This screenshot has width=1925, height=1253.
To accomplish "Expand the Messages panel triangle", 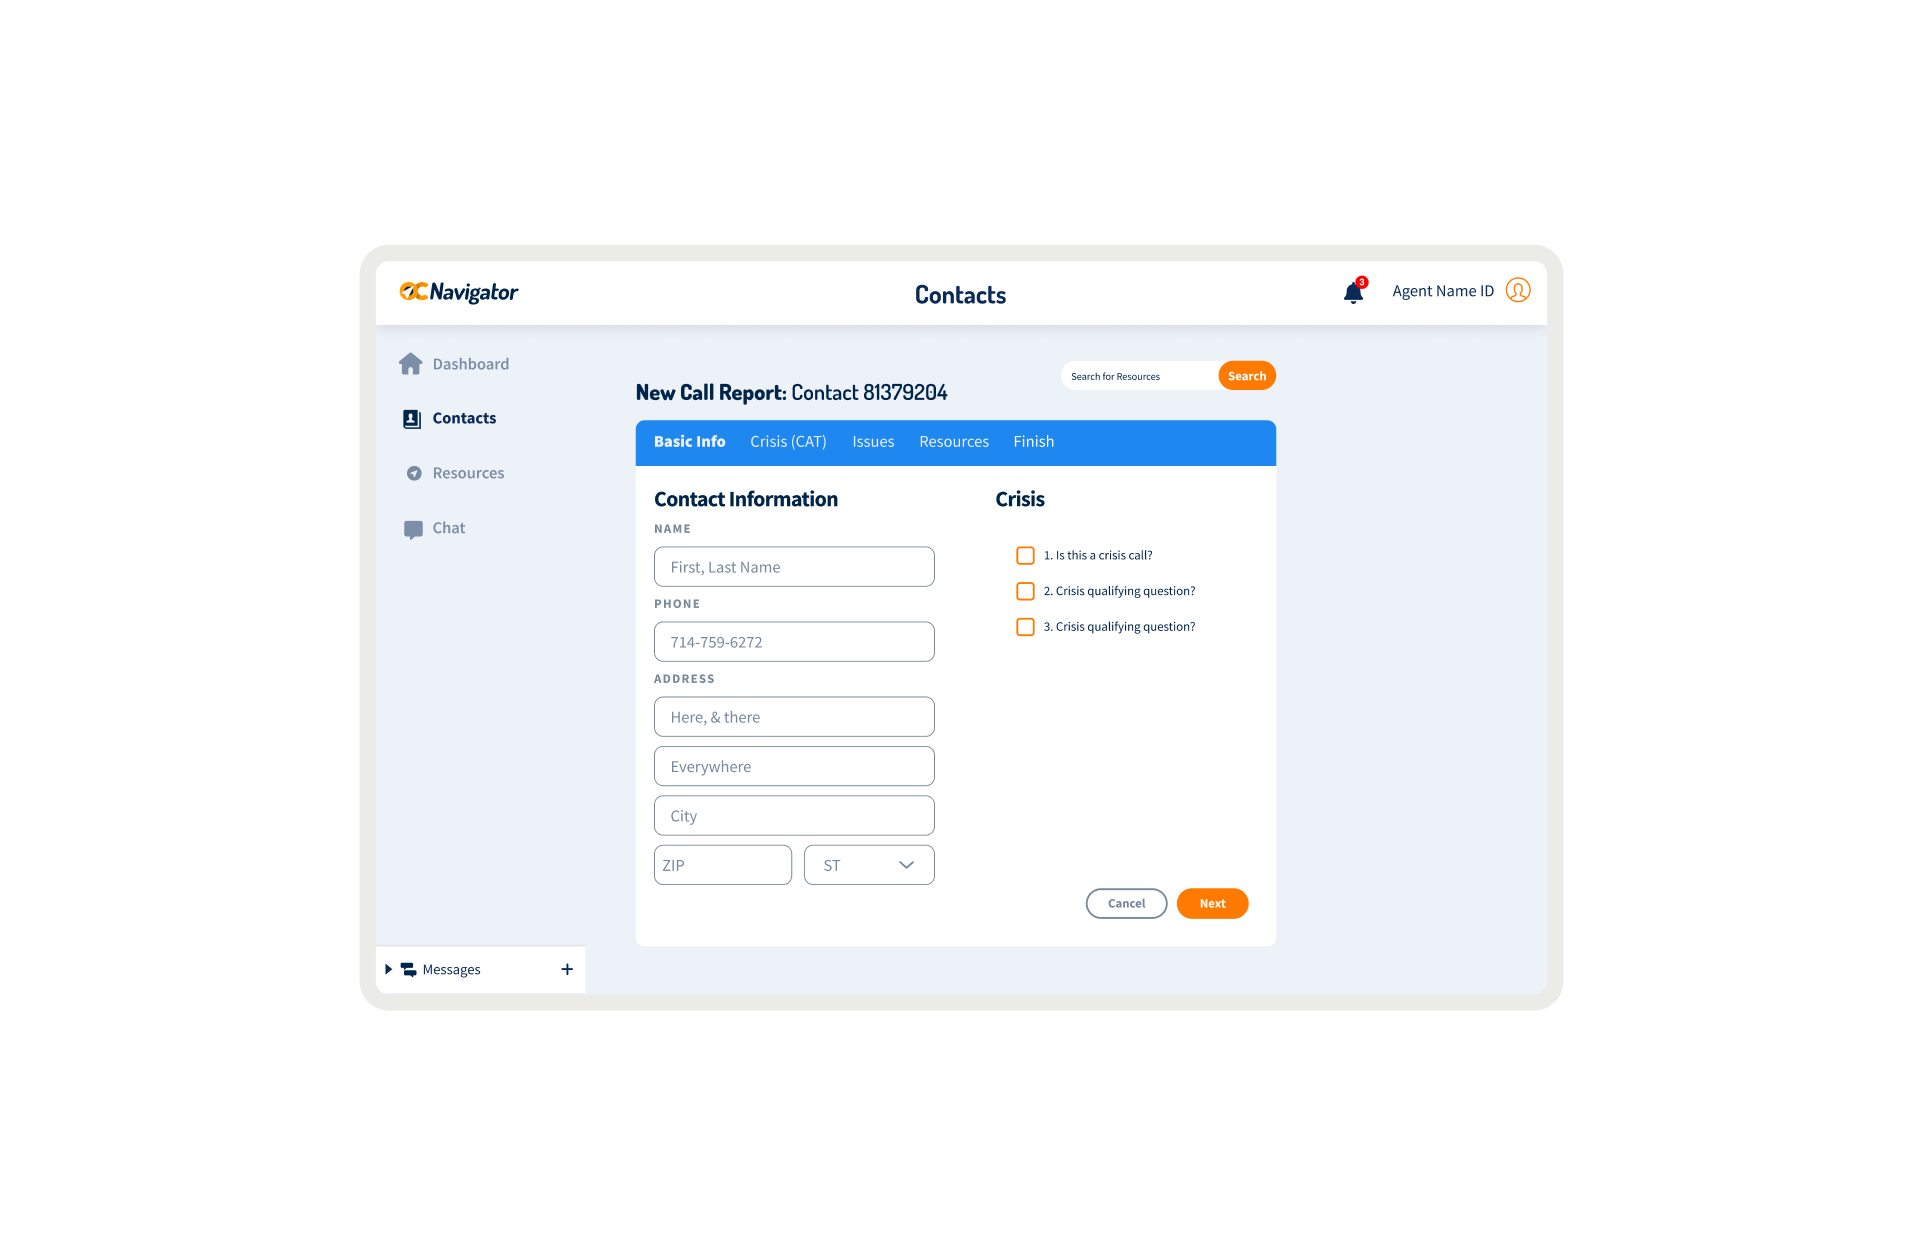I will 388,969.
